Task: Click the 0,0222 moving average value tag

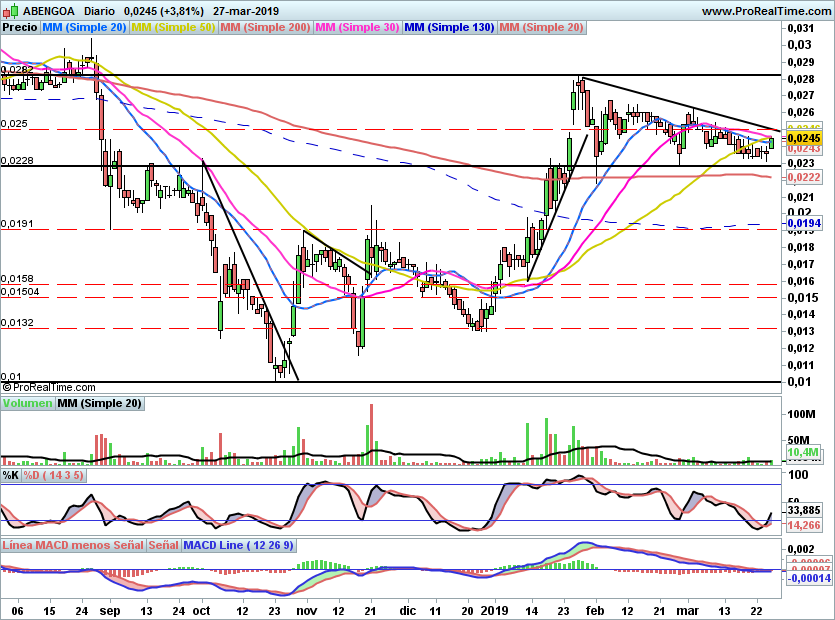Action: (x=804, y=177)
